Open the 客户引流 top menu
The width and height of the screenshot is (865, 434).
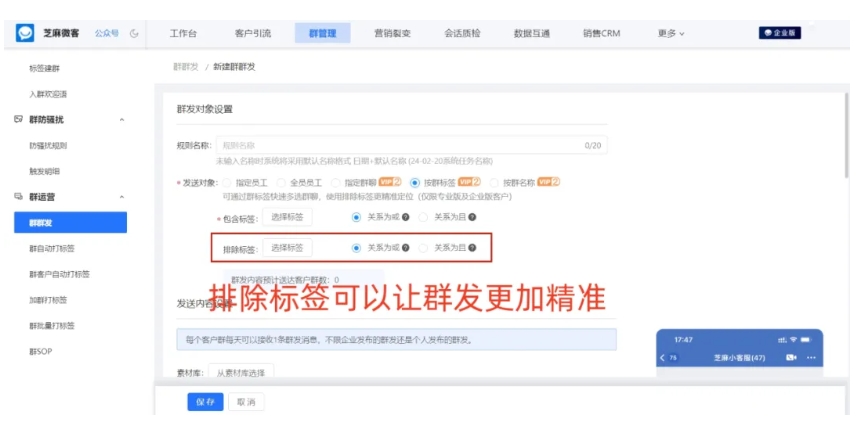(253, 34)
